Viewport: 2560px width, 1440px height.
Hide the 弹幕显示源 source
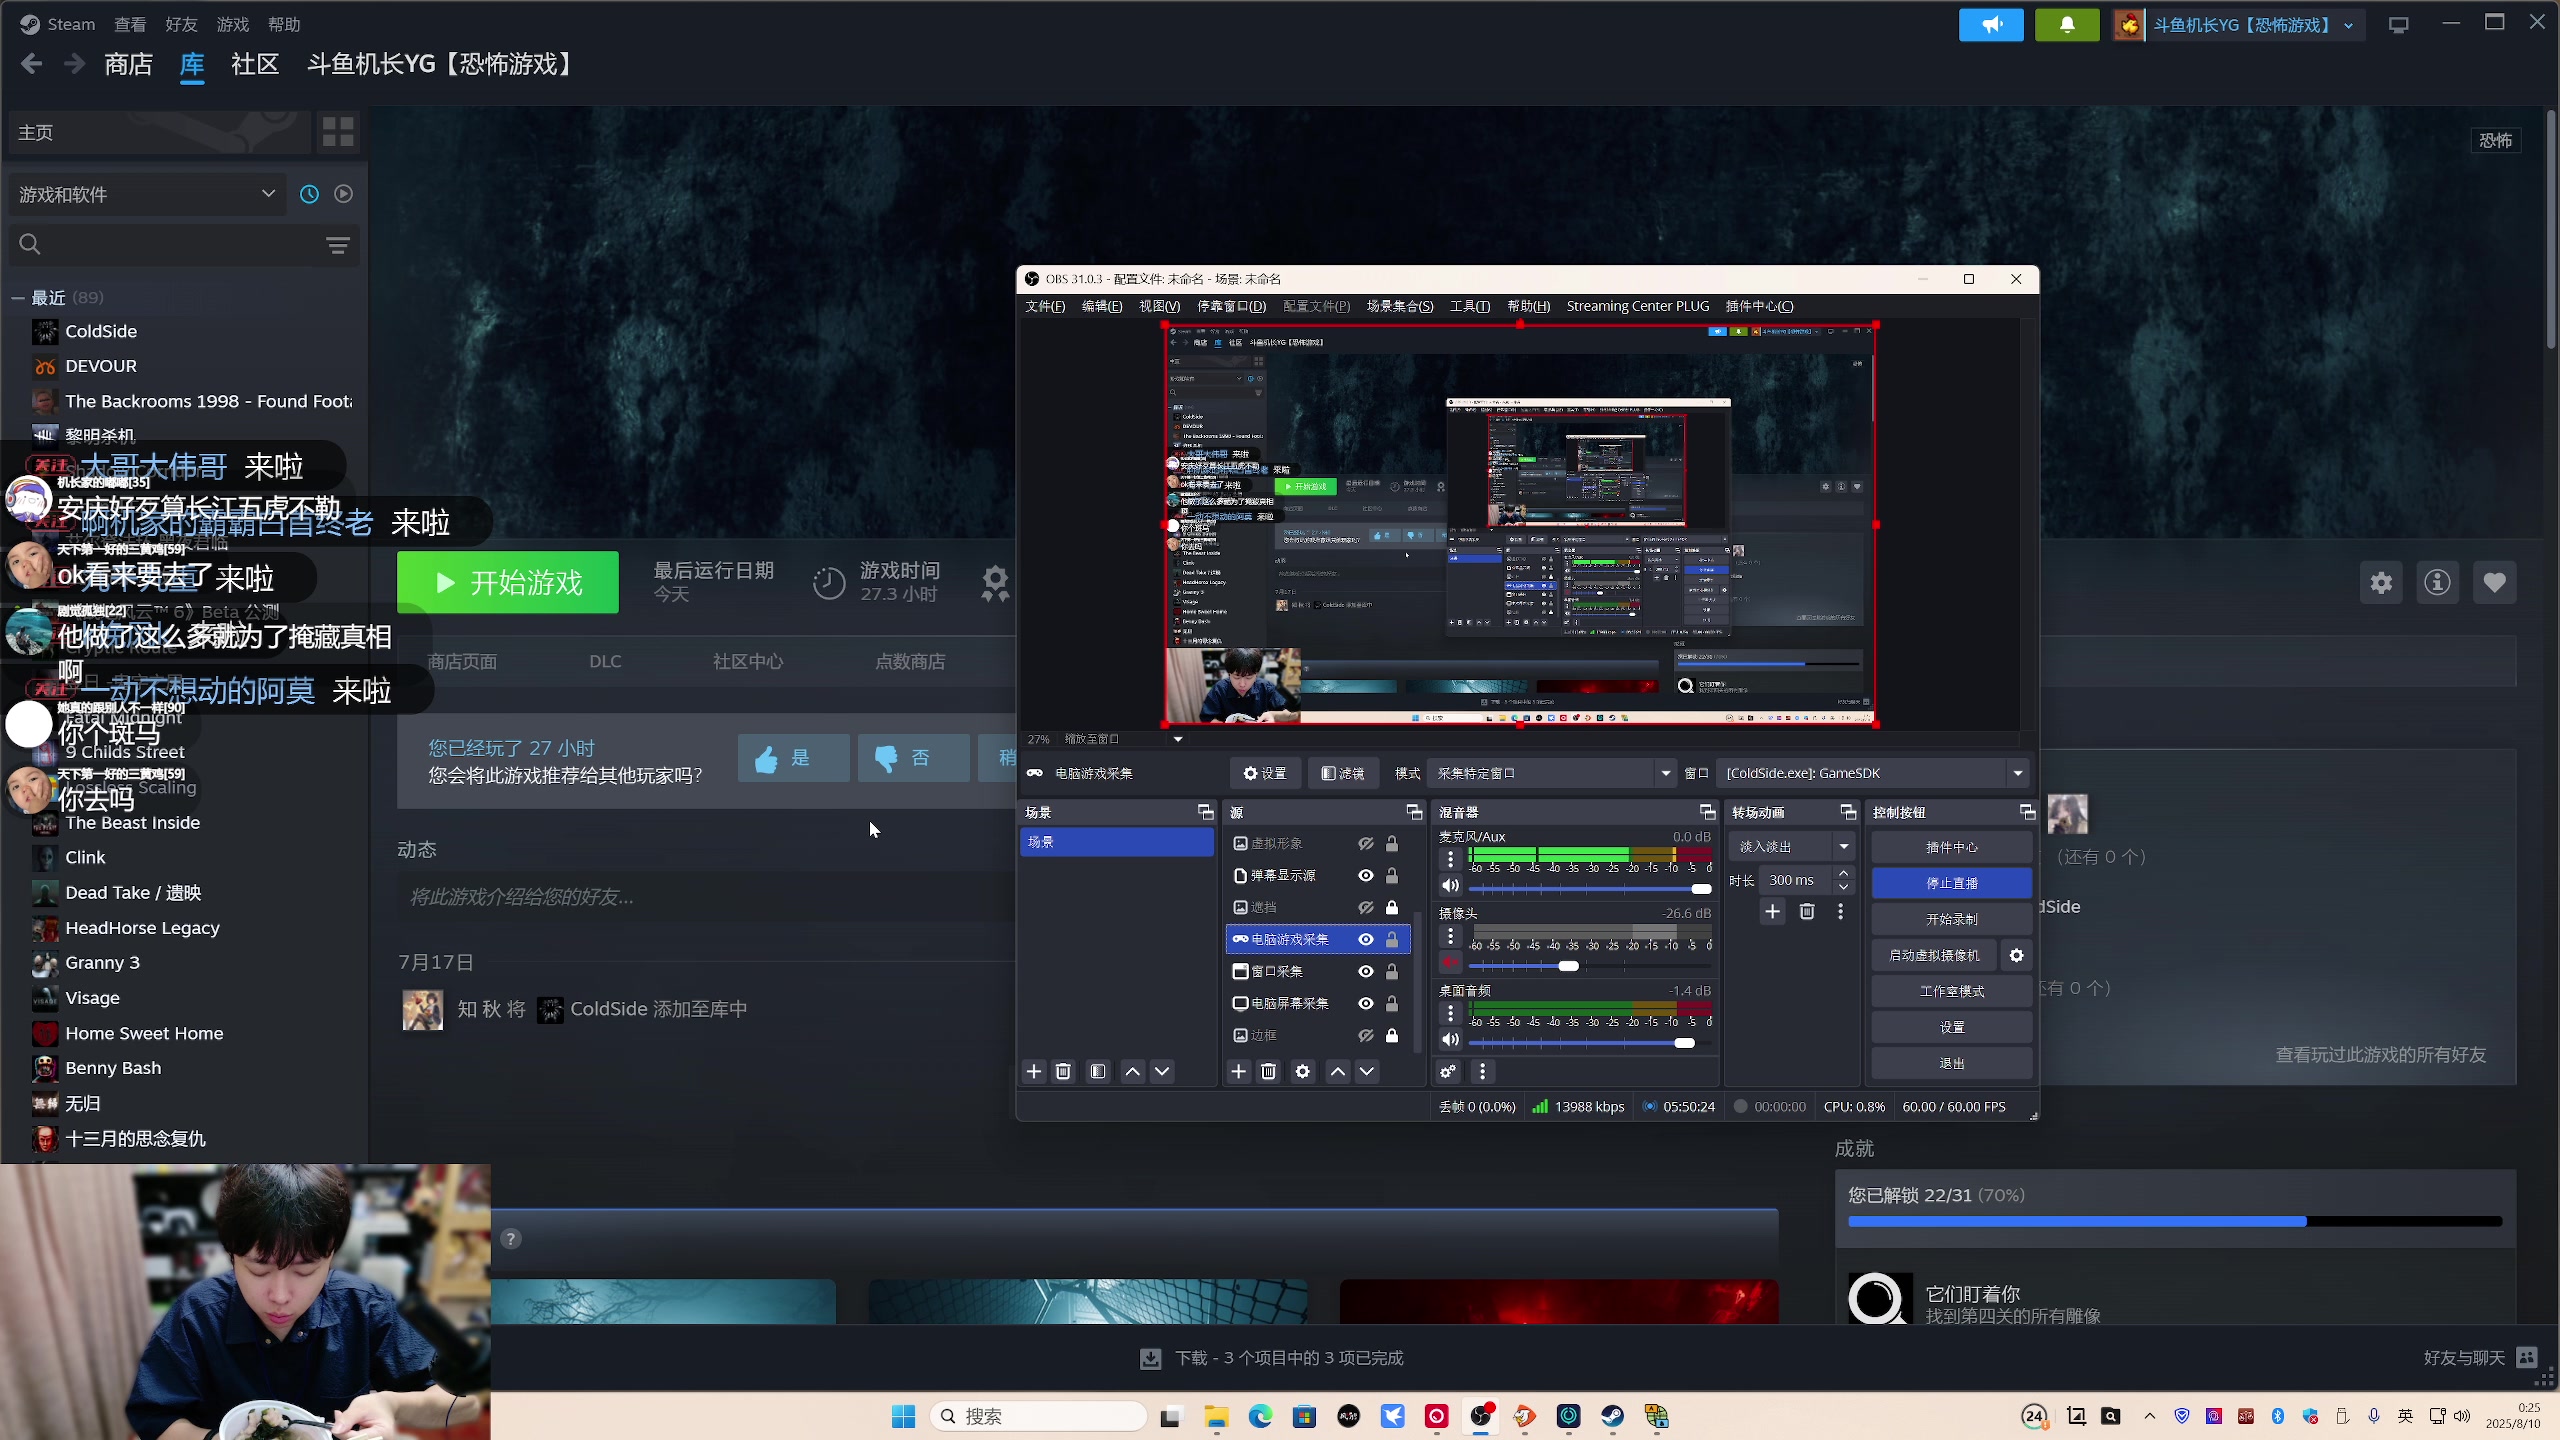tap(1365, 876)
